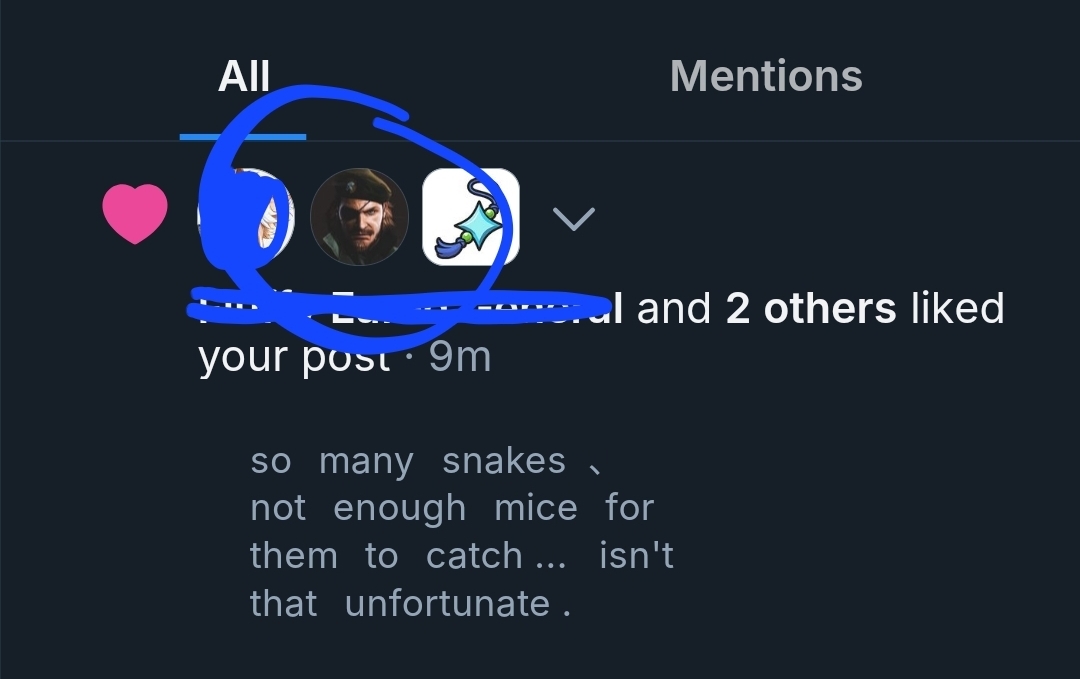Open the green star charm avatar
The image size is (1080, 679).
pos(471,216)
